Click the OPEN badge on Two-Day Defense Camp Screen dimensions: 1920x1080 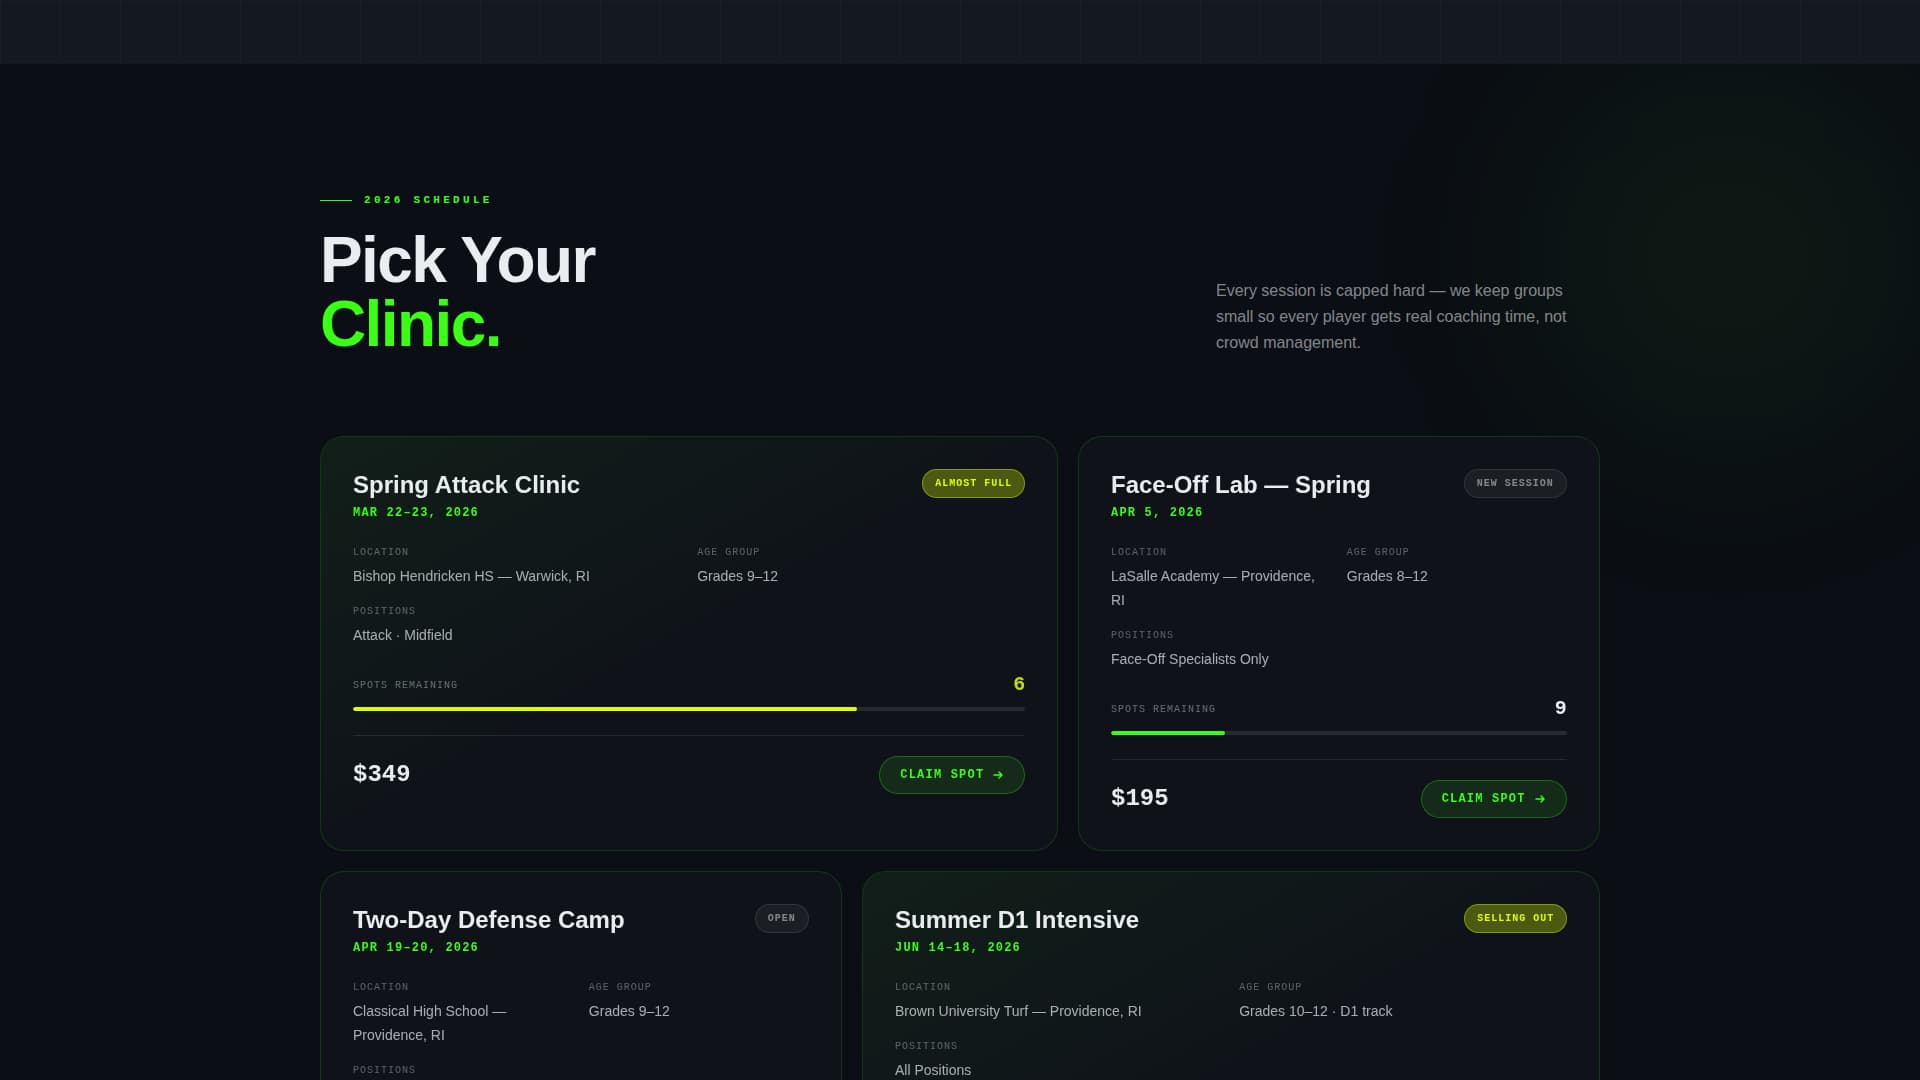point(782,918)
